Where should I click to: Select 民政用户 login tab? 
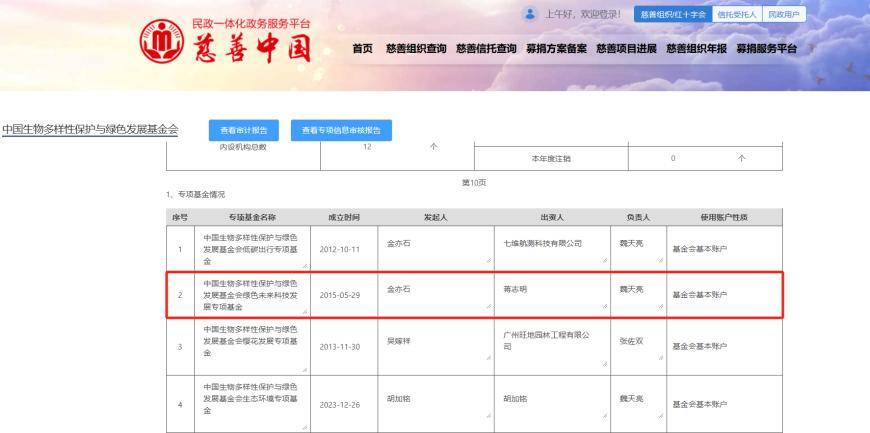point(784,14)
